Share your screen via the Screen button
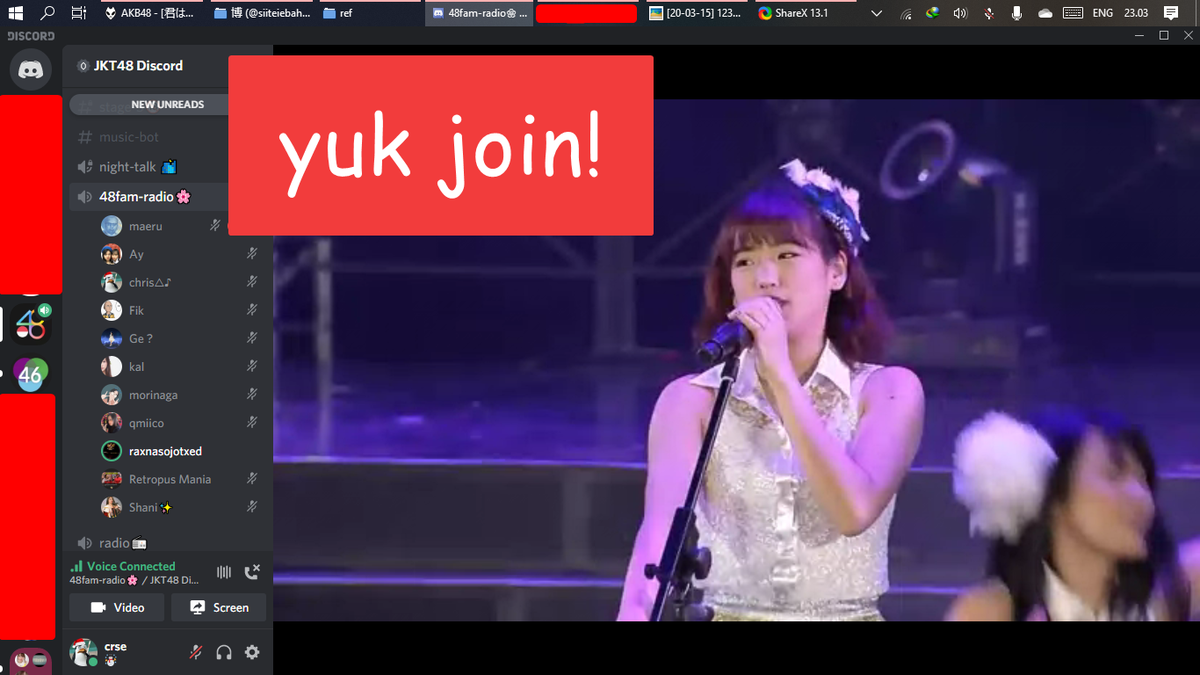The width and height of the screenshot is (1200, 675). [219, 607]
